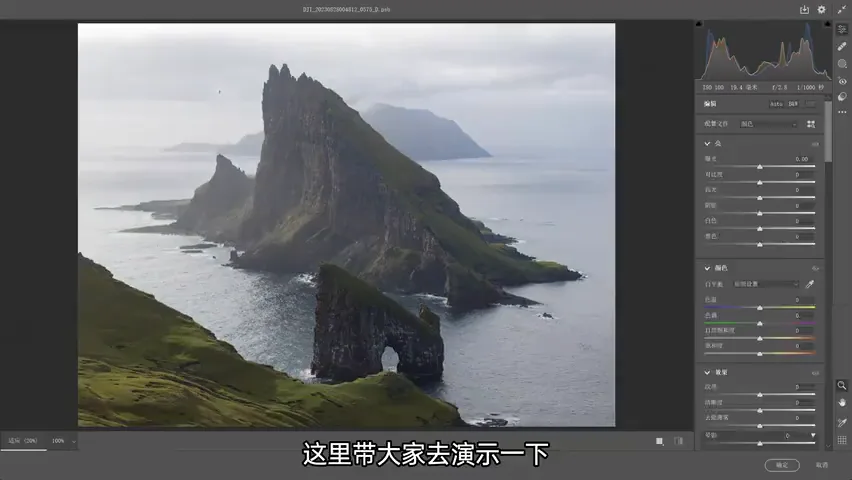Screen dimensions: 852x480
Task: Click the 编辑 (Edit) panel header label
Action: [710, 103]
